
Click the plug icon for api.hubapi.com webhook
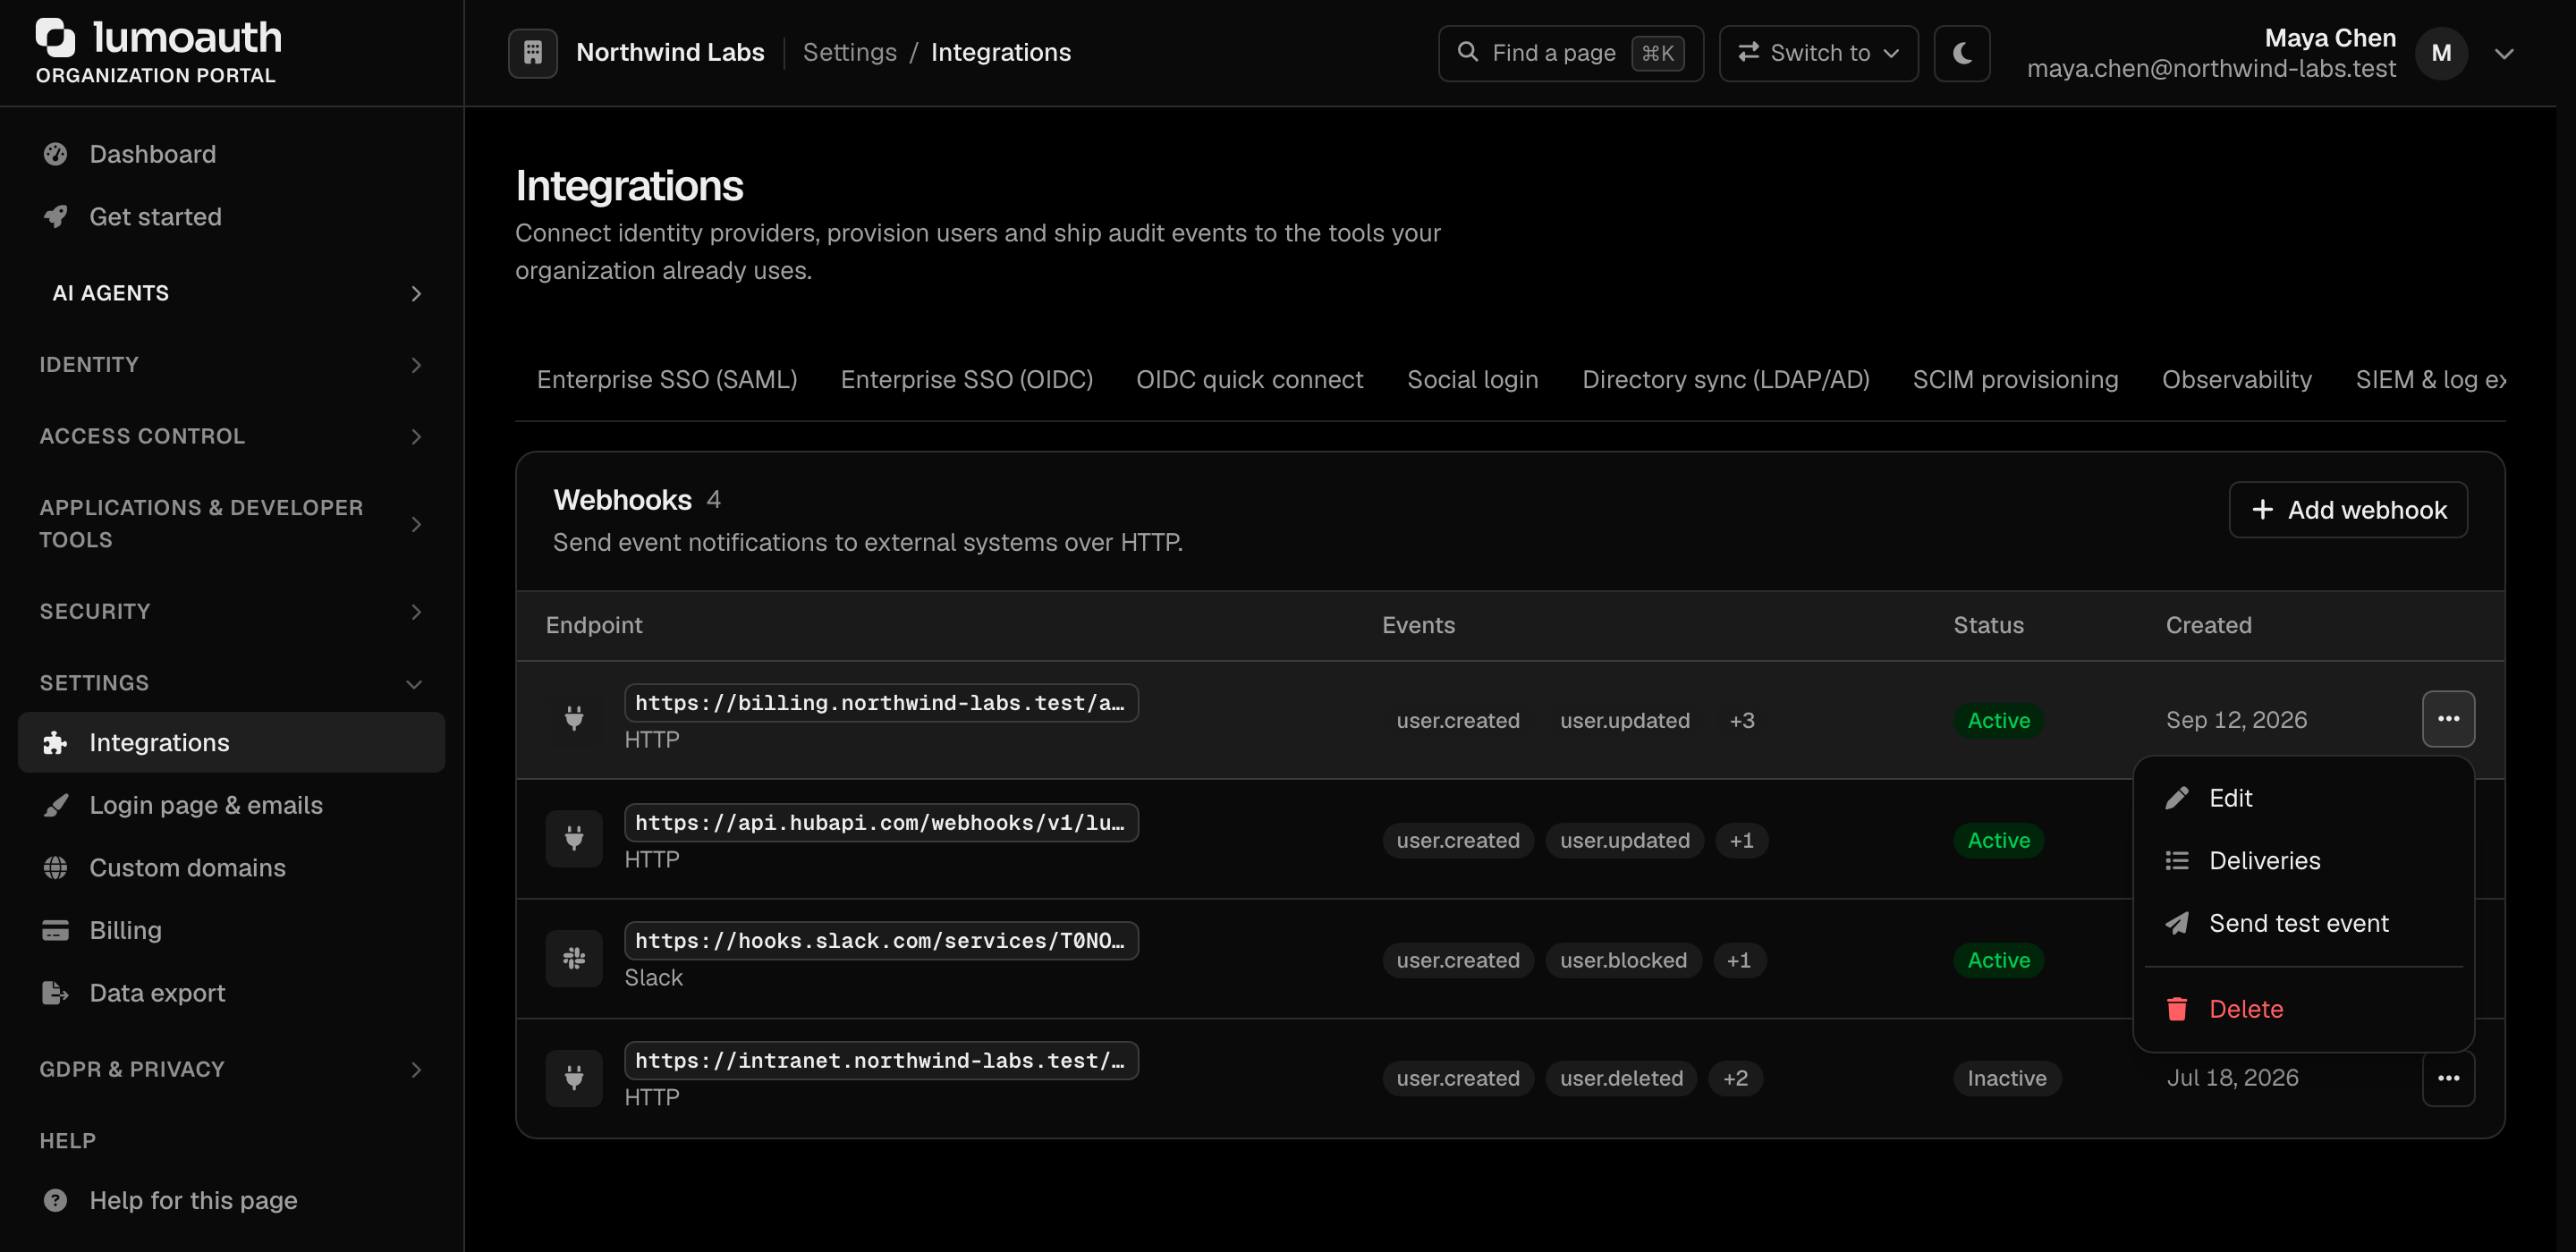[x=574, y=839]
